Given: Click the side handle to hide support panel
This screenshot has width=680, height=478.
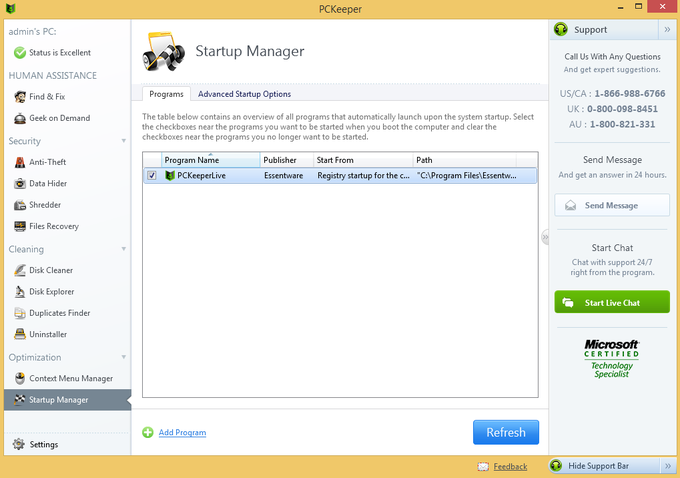Looking at the screenshot, I should tap(545, 237).
